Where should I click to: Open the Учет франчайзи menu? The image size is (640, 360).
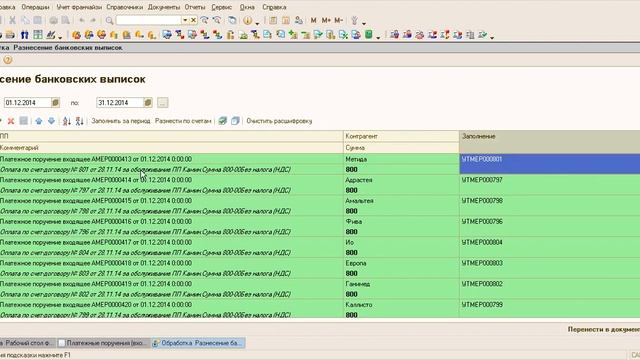[79, 7]
